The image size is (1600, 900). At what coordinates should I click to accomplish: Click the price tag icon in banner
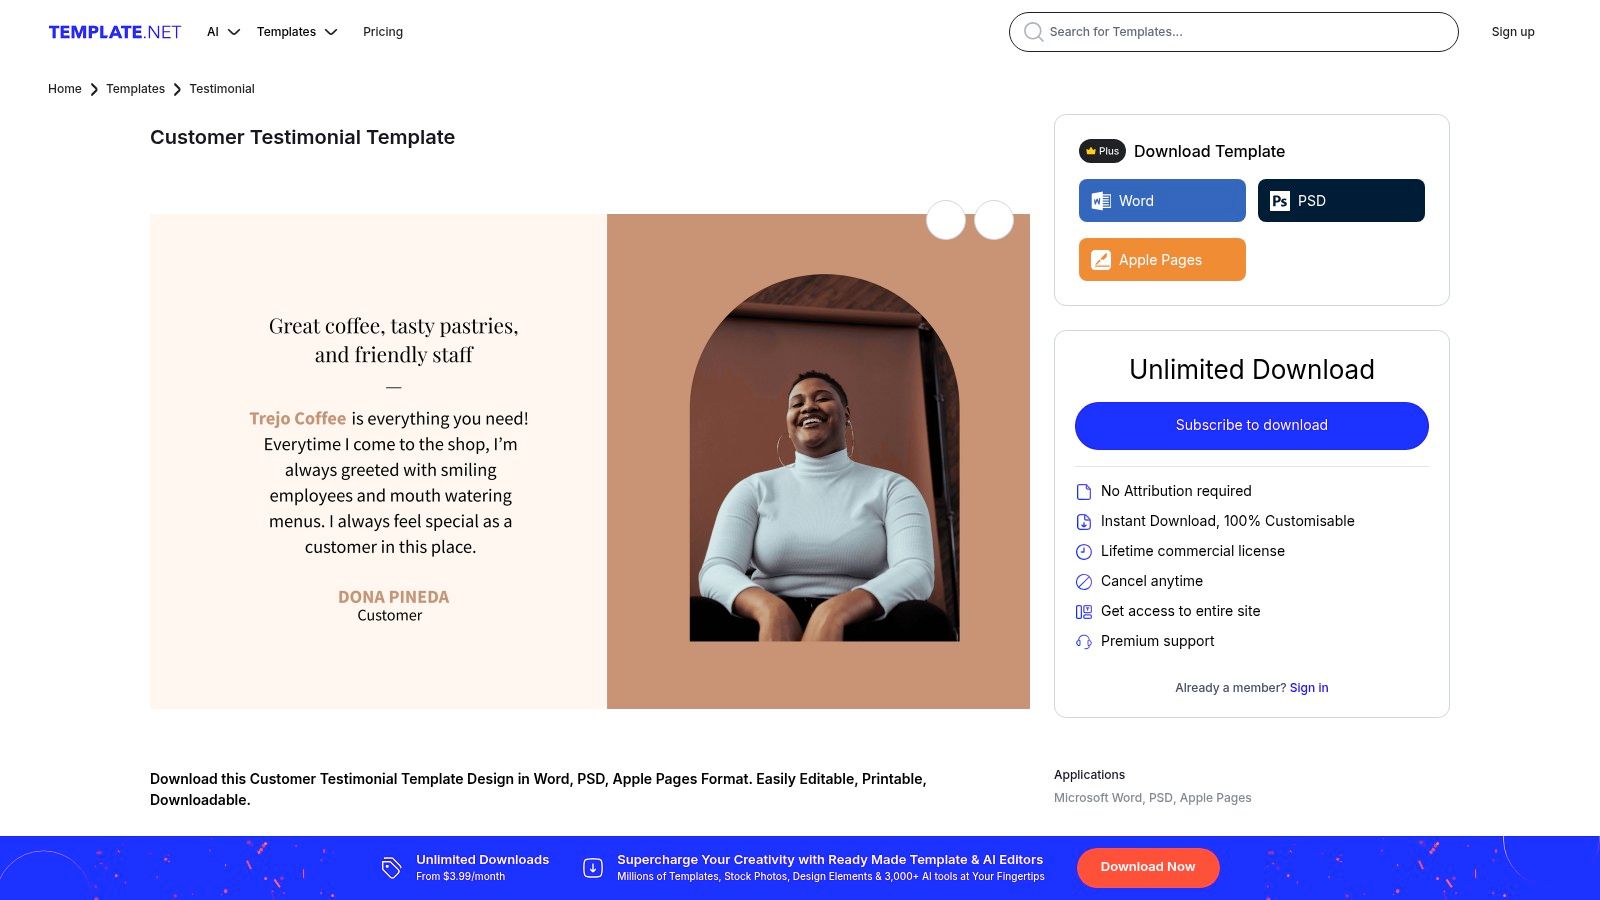(391, 868)
